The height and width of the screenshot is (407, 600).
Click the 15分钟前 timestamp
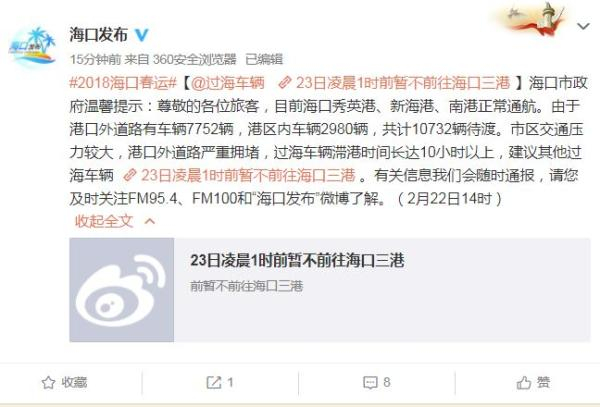pyautogui.click(x=95, y=59)
